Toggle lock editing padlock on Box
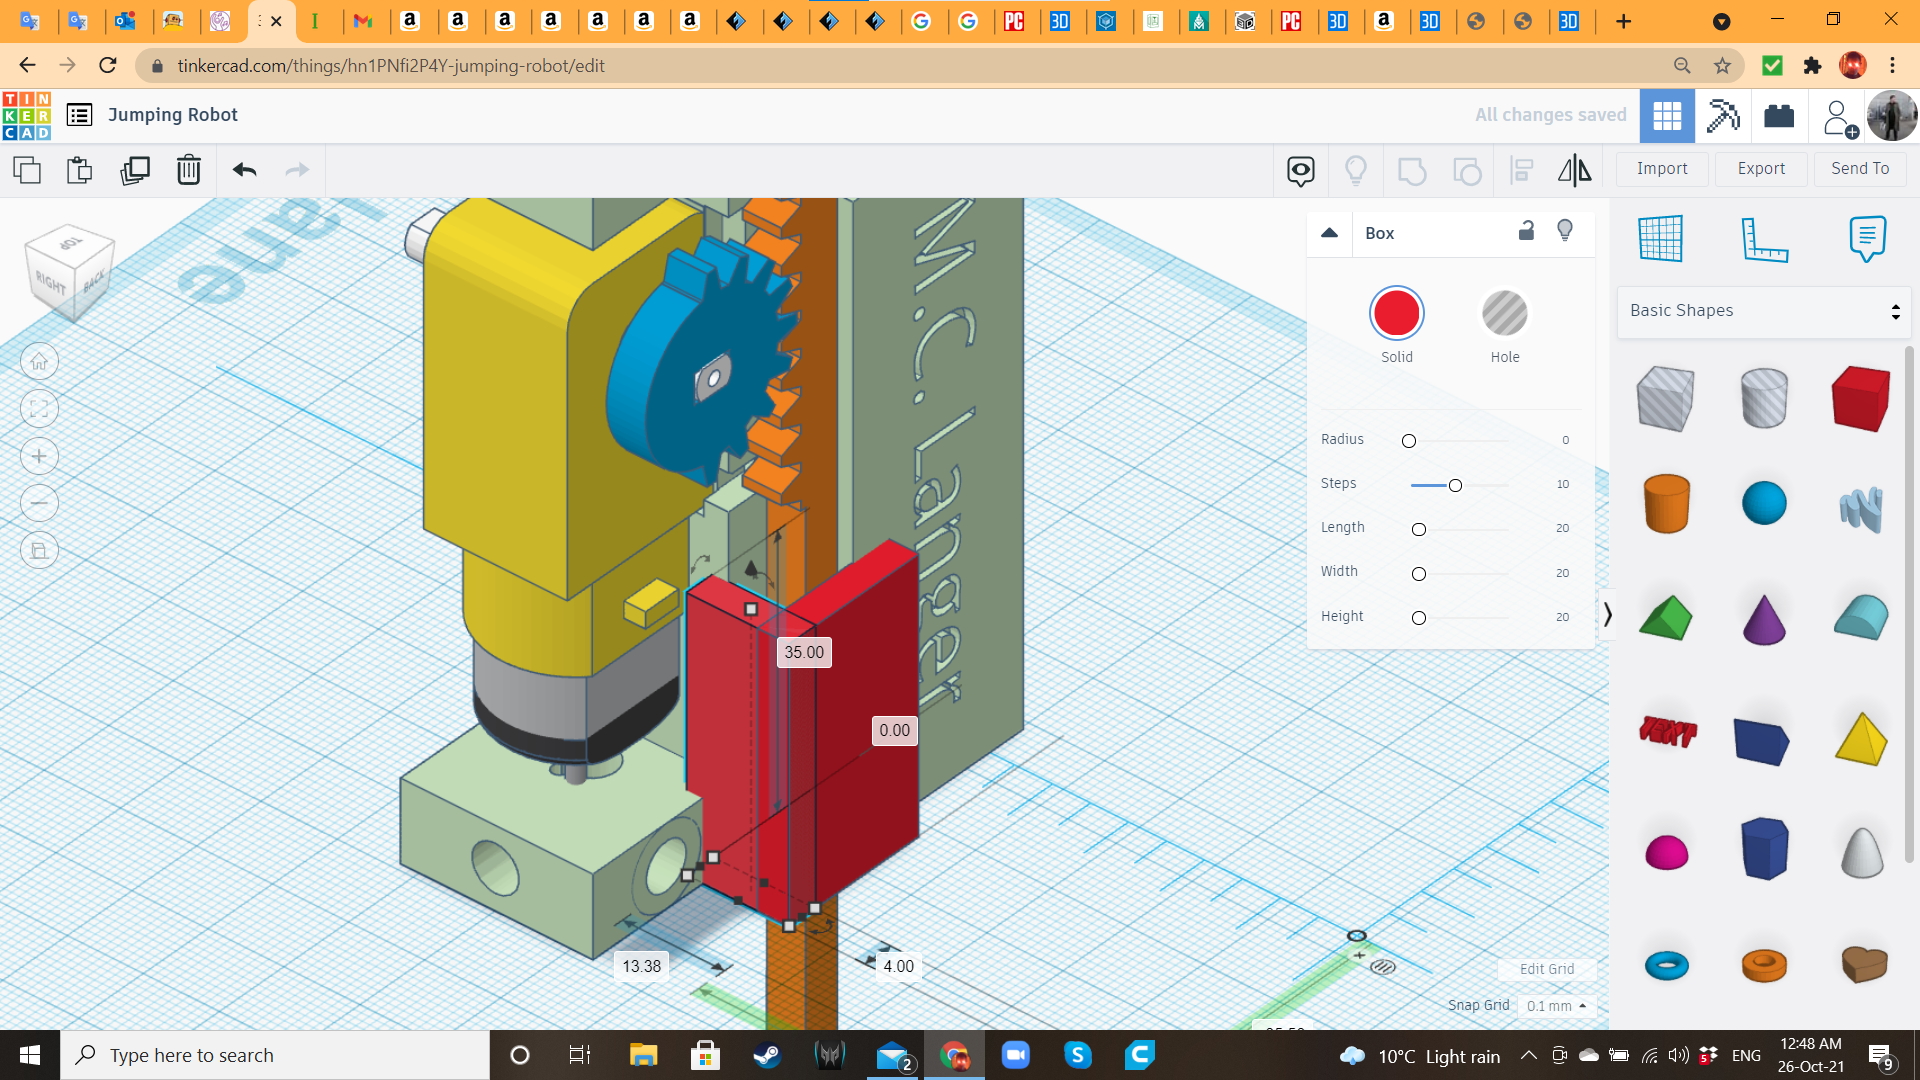The height and width of the screenshot is (1080, 1920). coord(1526,231)
